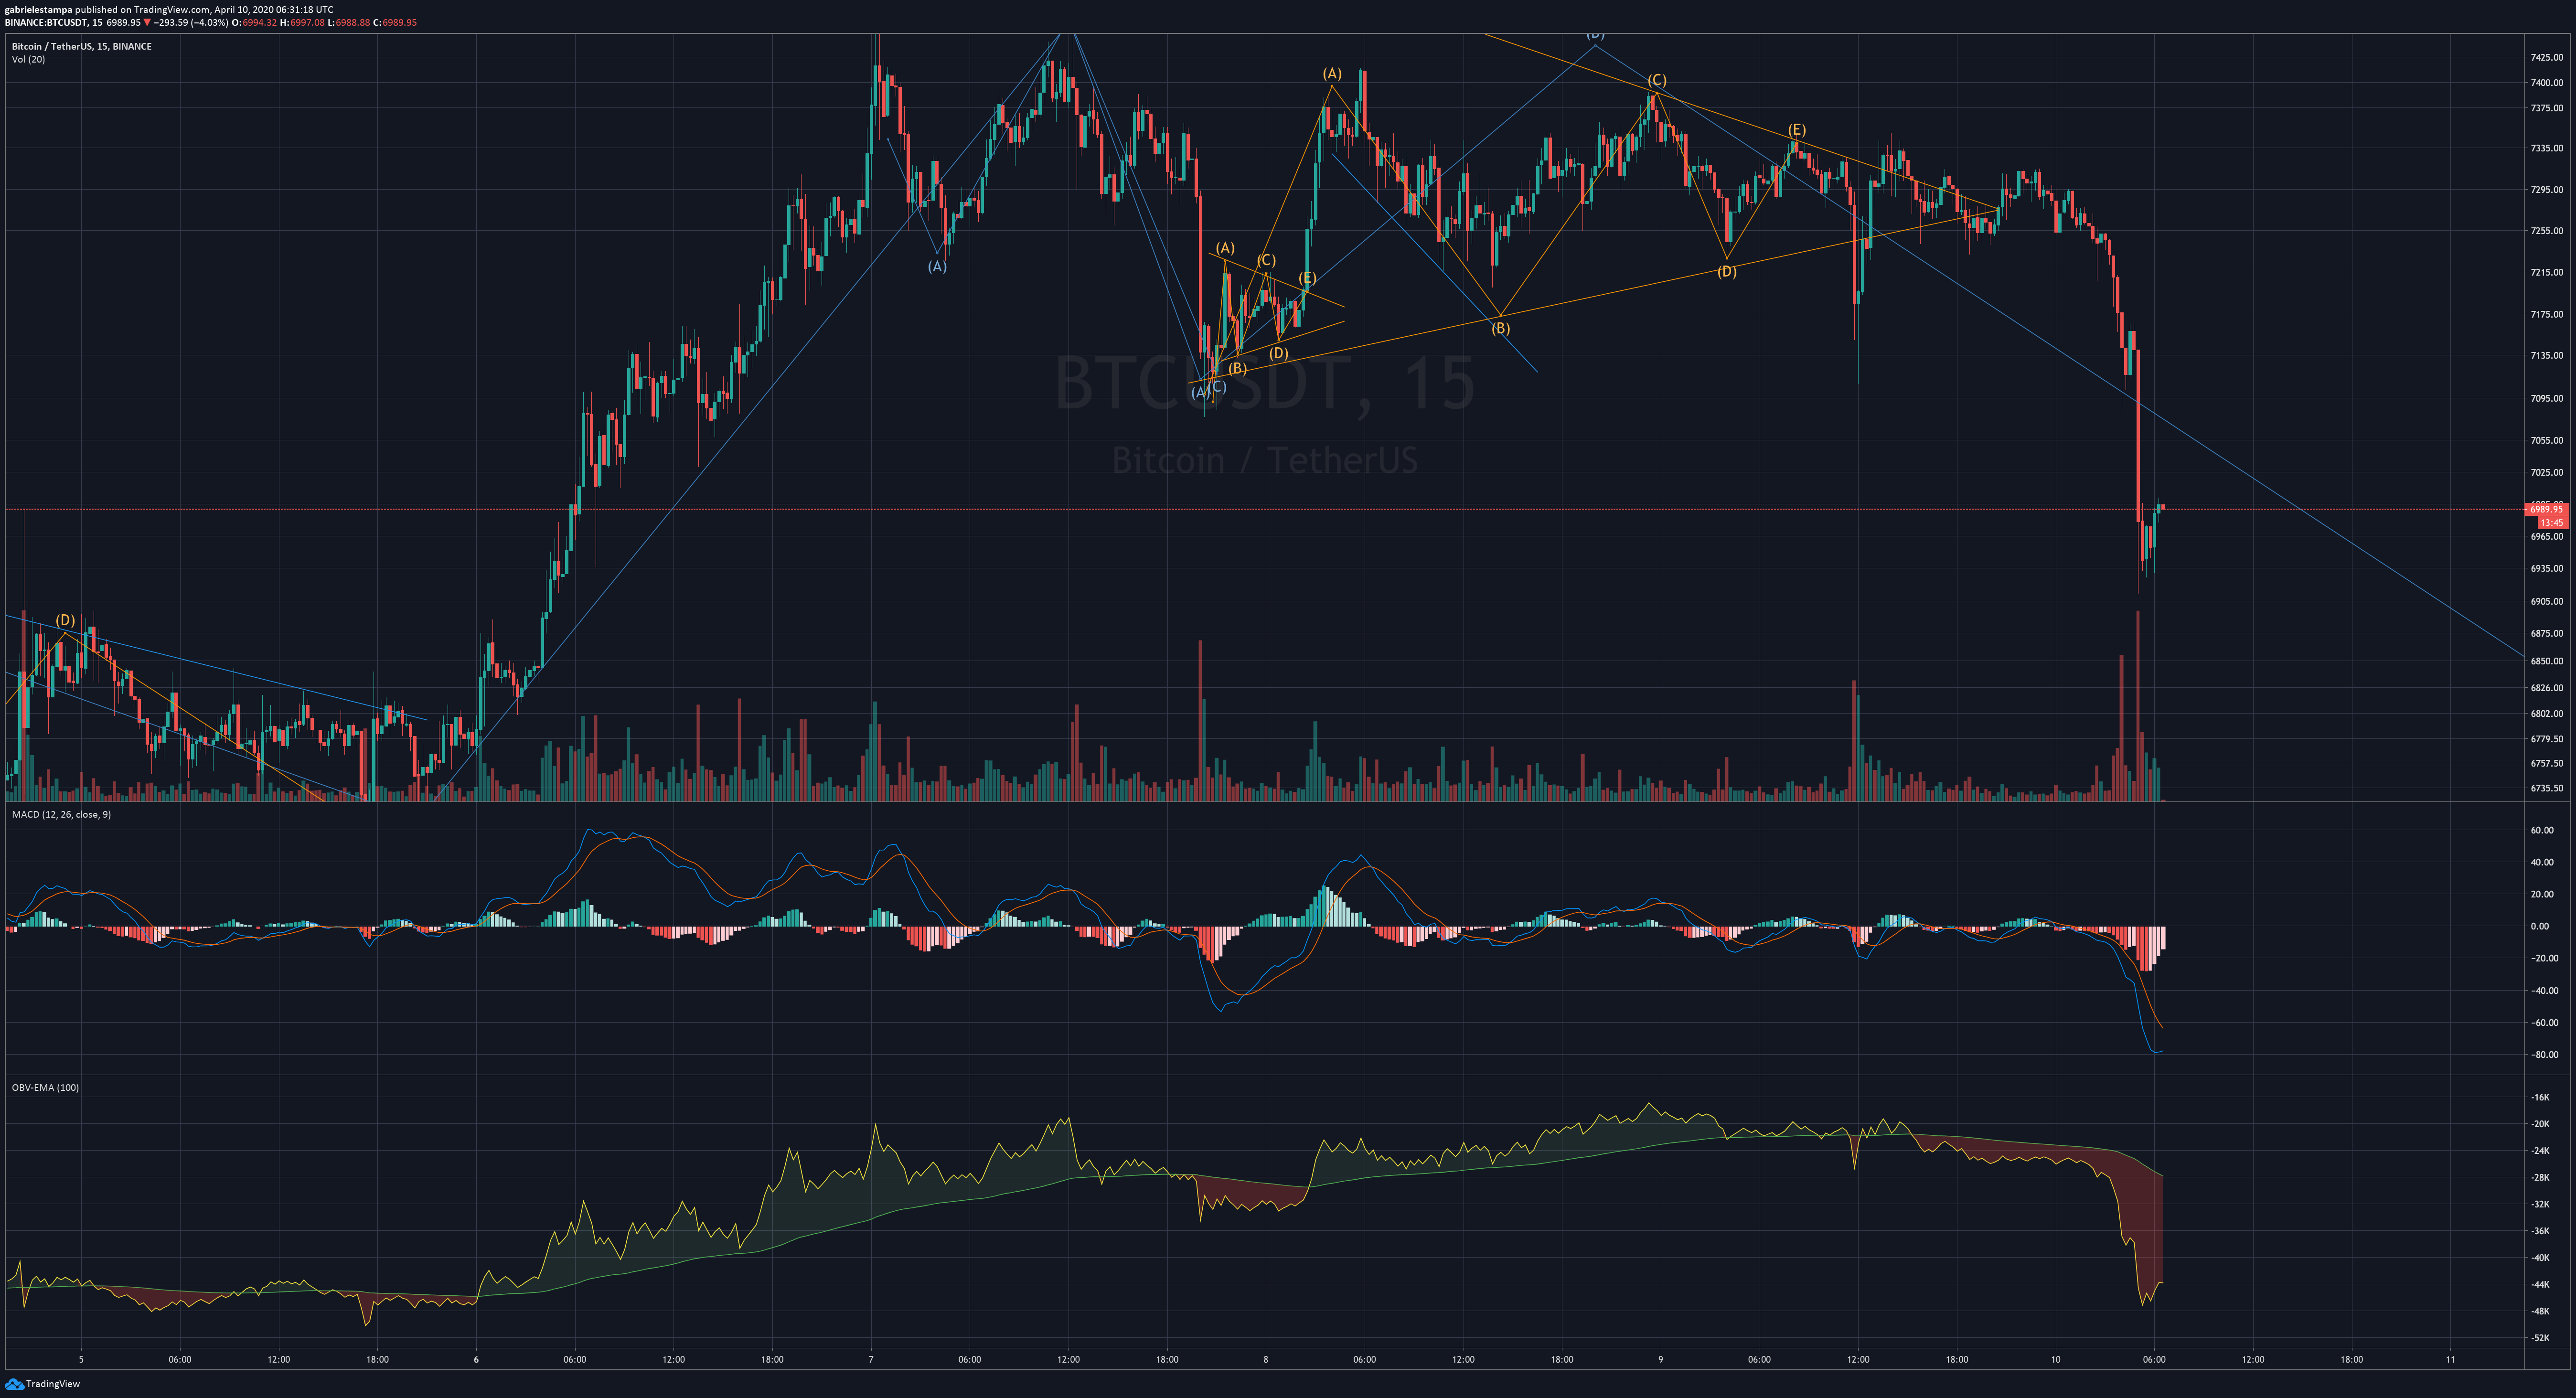The image size is (2576, 1398).
Task: Select the Vol (20) indicator legend
Action: point(28,59)
